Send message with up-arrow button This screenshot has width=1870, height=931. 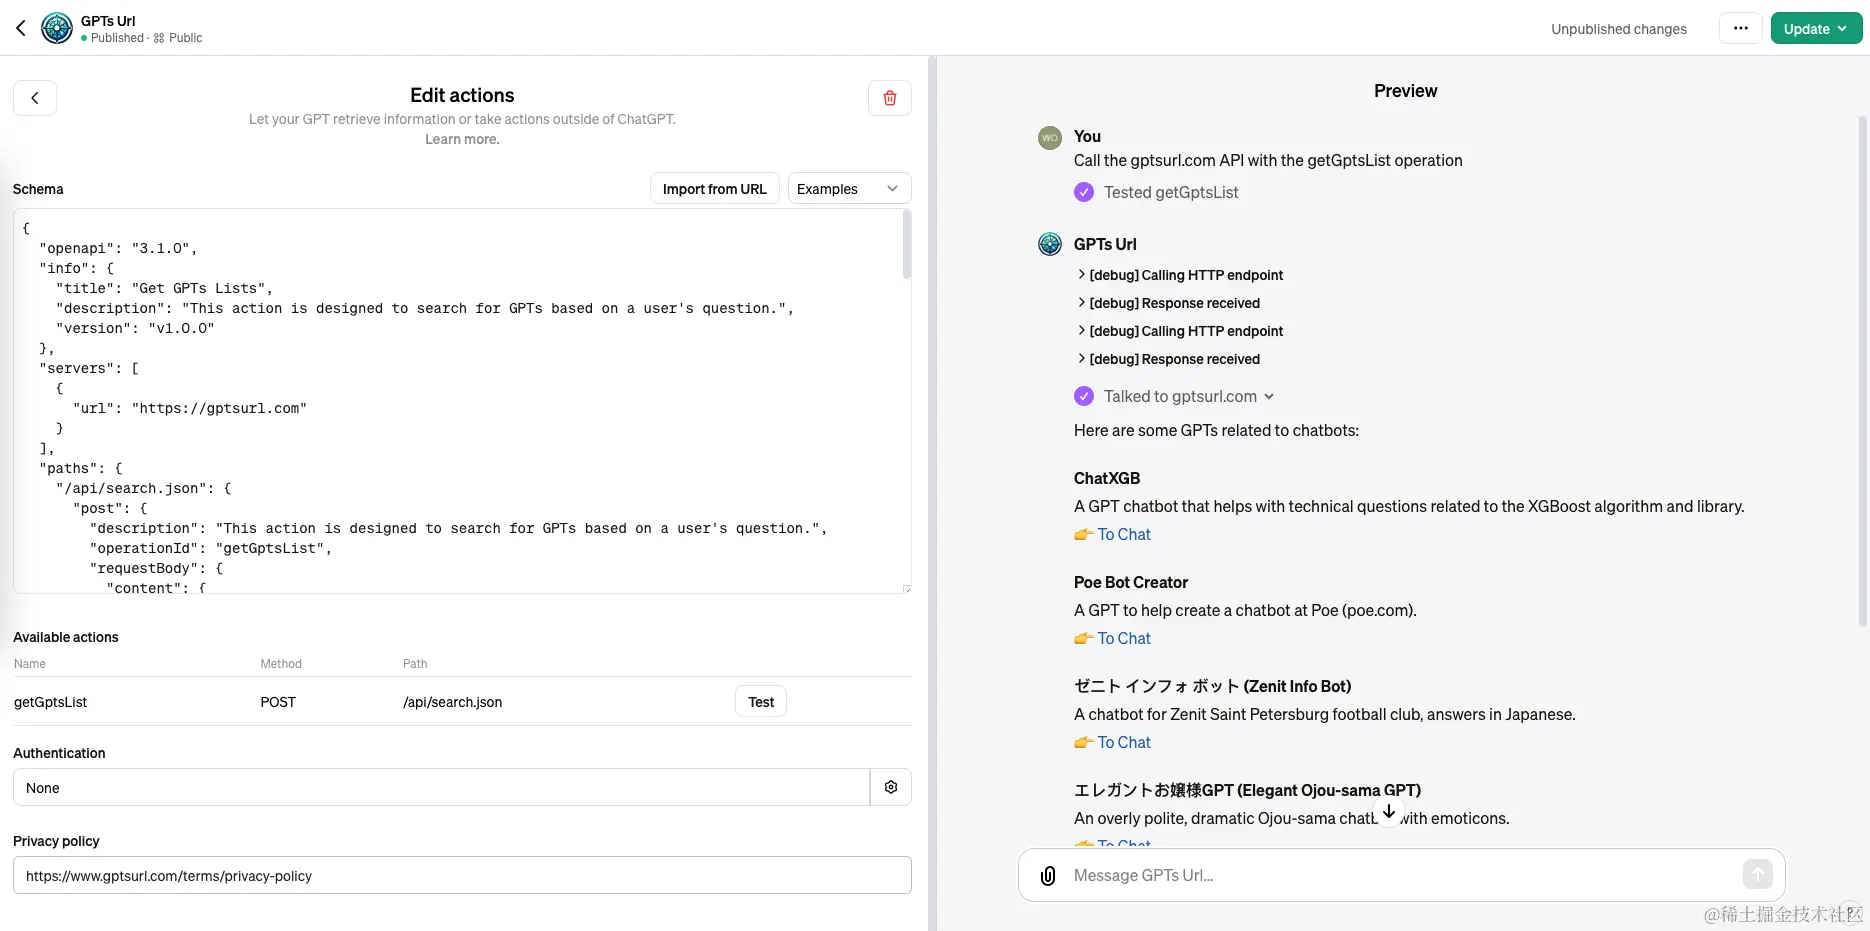[x=1758, y=875]
